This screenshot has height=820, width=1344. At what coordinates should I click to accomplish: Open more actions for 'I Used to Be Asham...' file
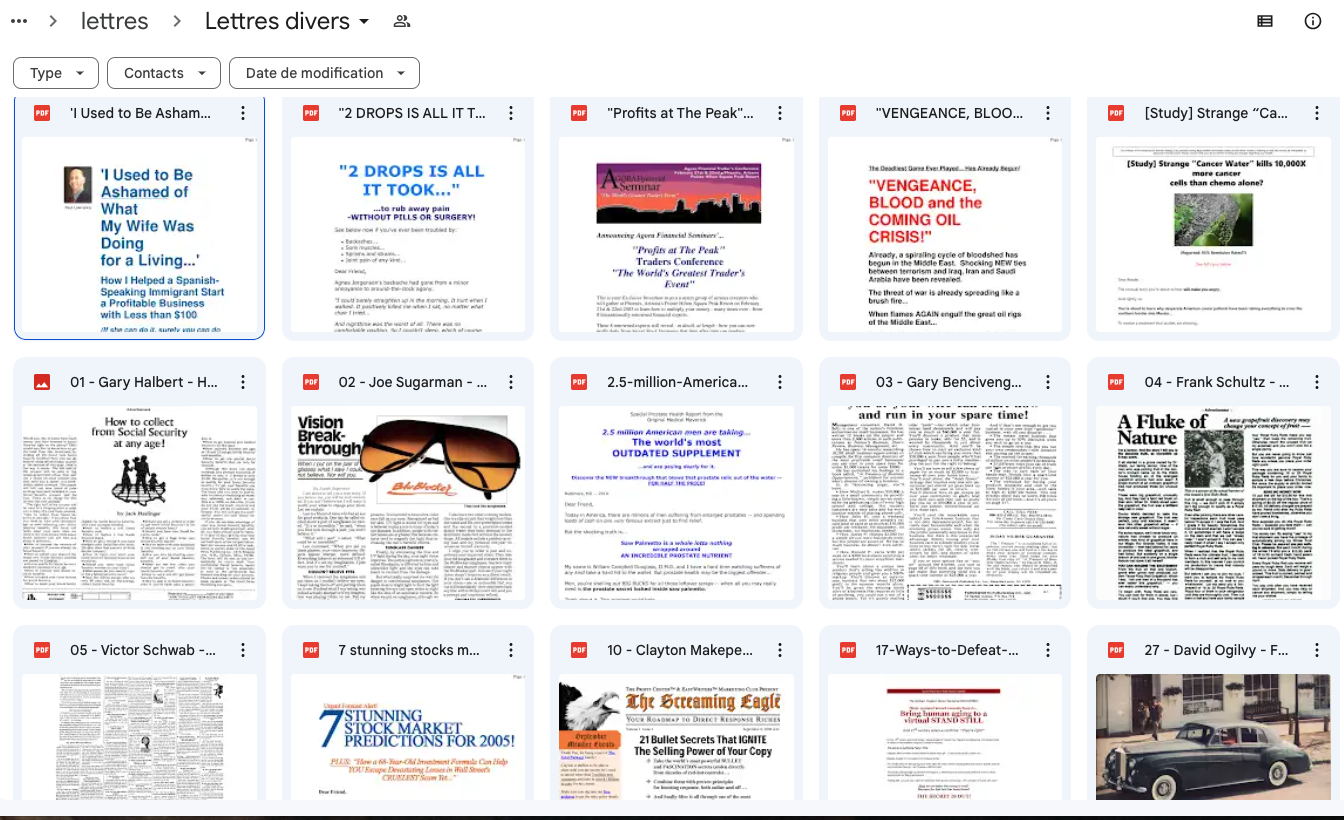coord(243,114)
